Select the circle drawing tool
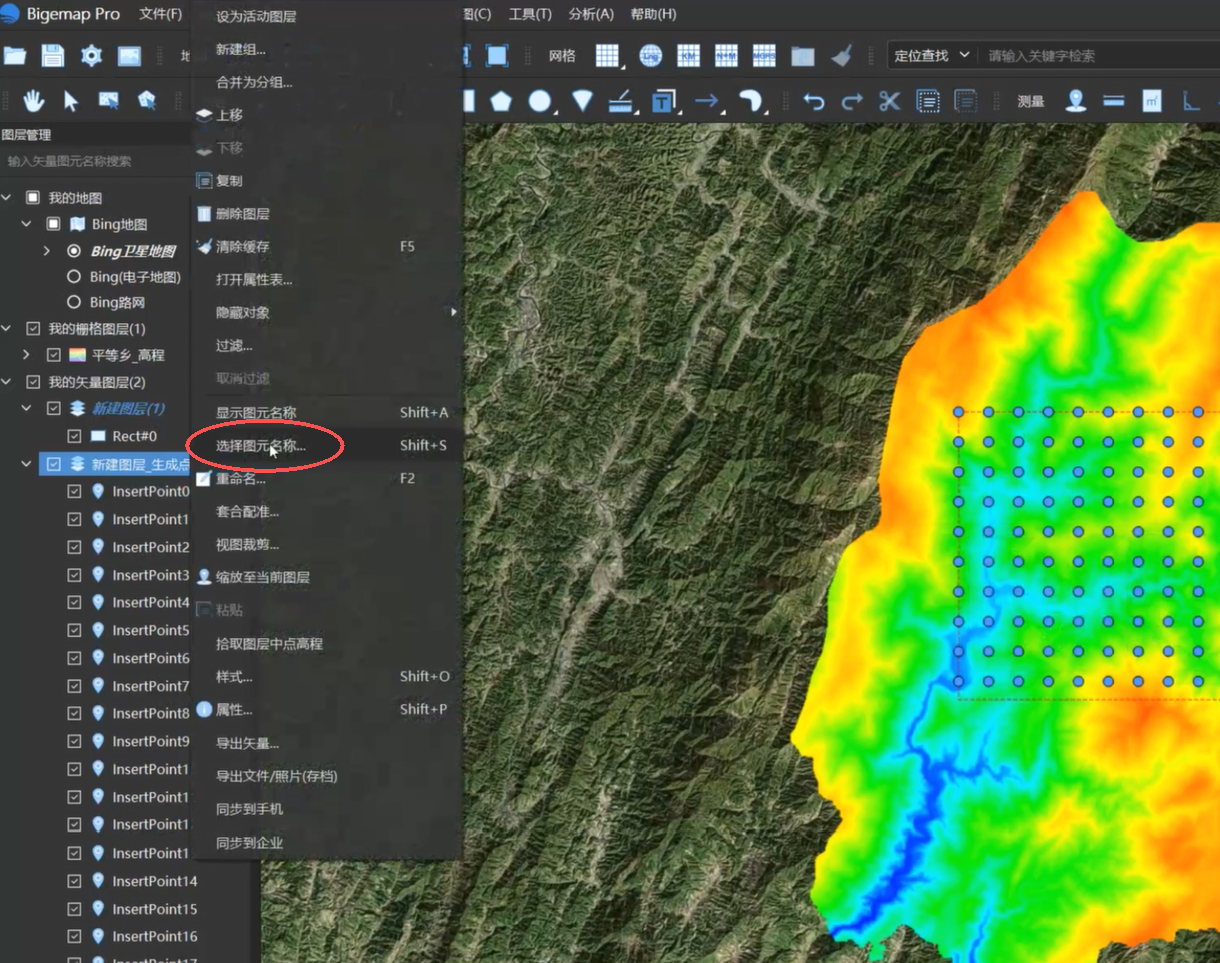This screenshot has width=1220, height=963. tap(540, 100)
